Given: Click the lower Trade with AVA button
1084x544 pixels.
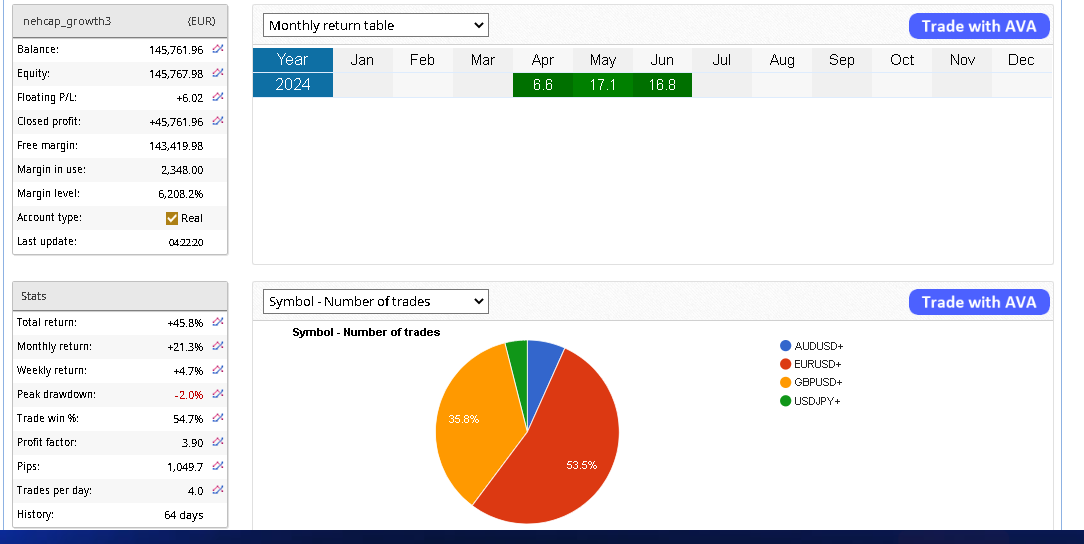Looking at the screenshot, I should pyautogui.click(x=979, y=302).
